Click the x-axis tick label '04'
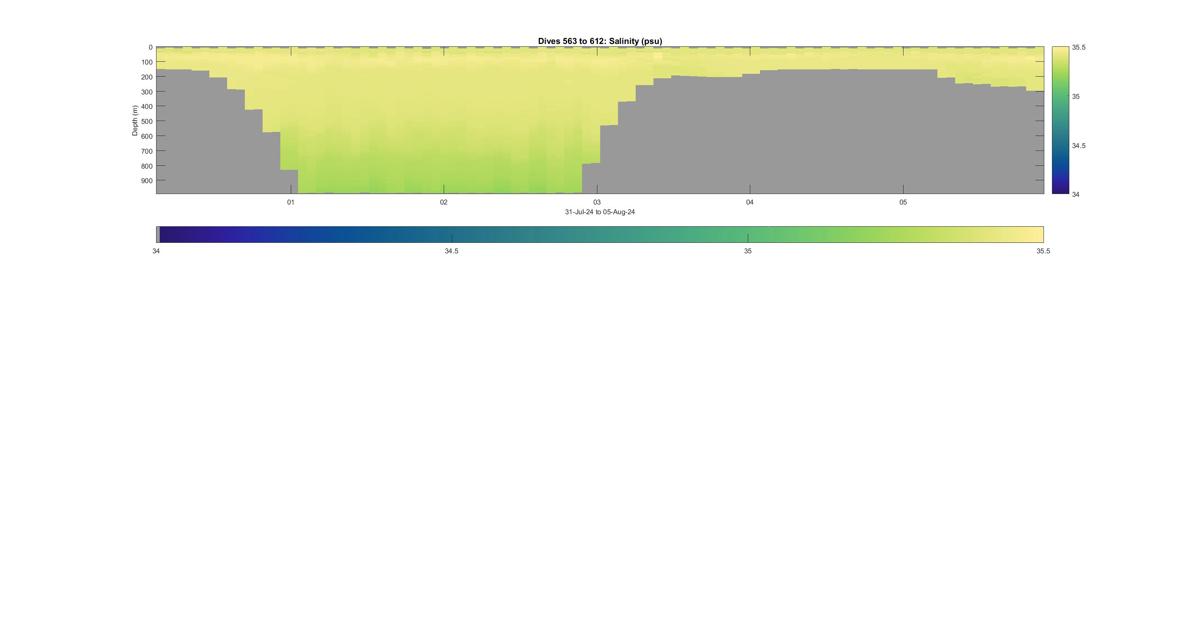This screenshot has height=622, width=1200. click(750, 202)
